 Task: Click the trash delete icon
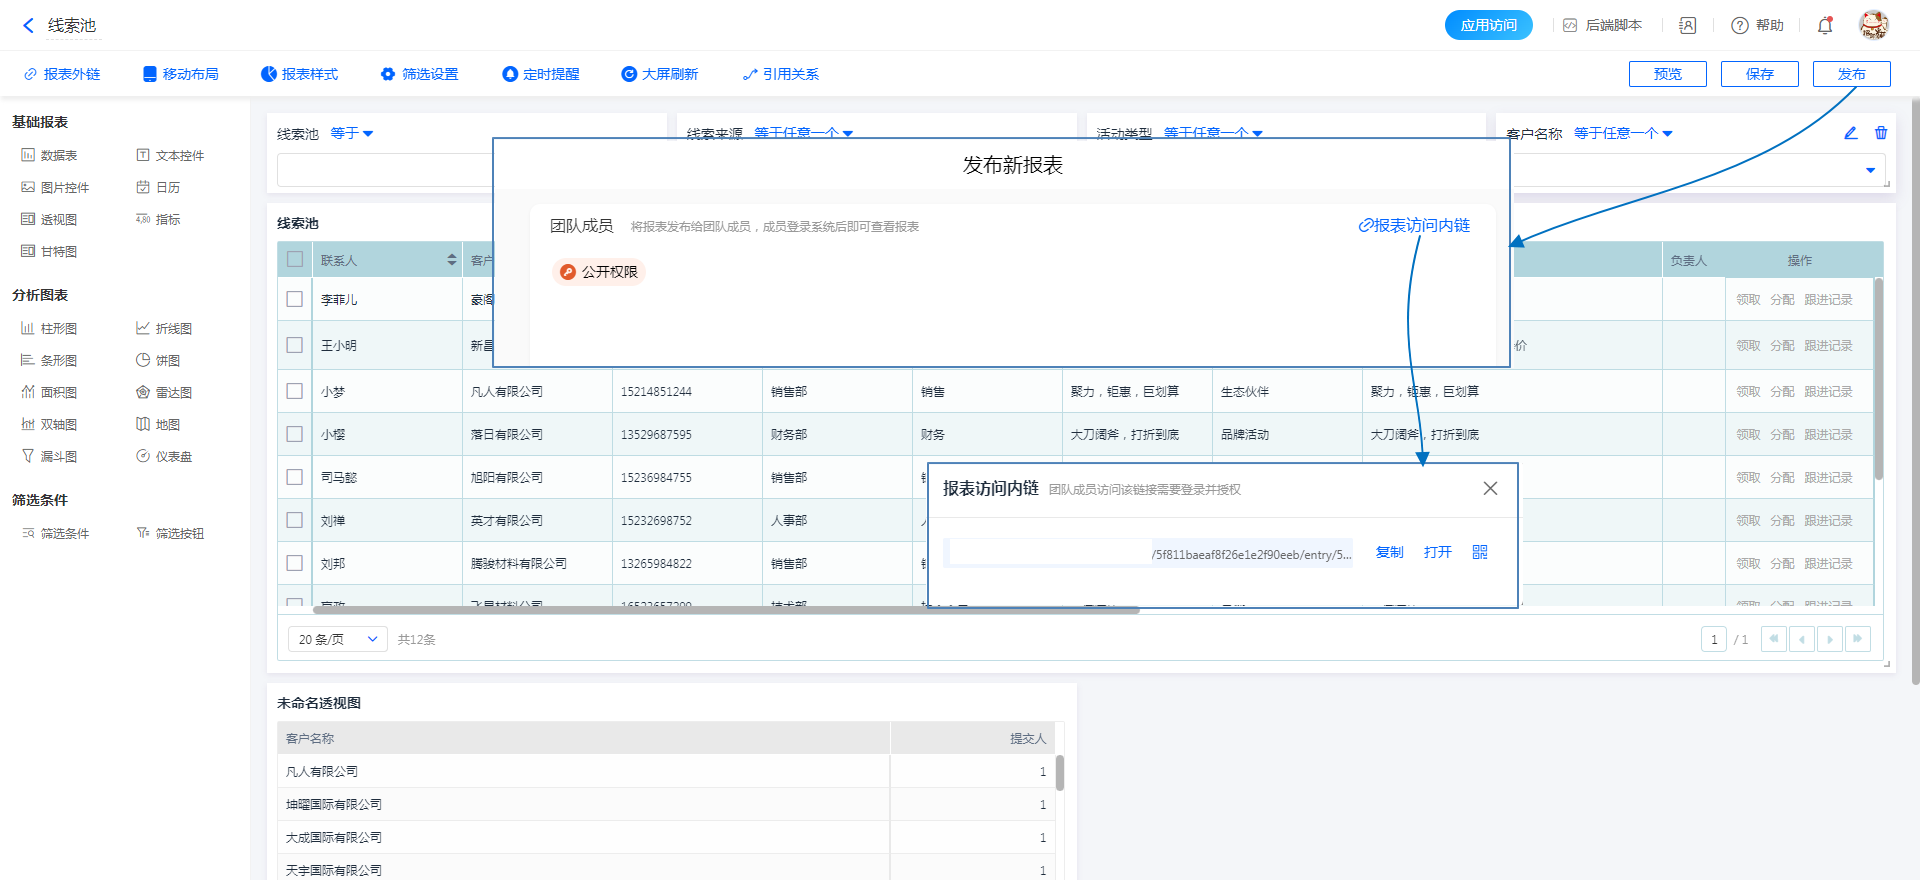1881,133
